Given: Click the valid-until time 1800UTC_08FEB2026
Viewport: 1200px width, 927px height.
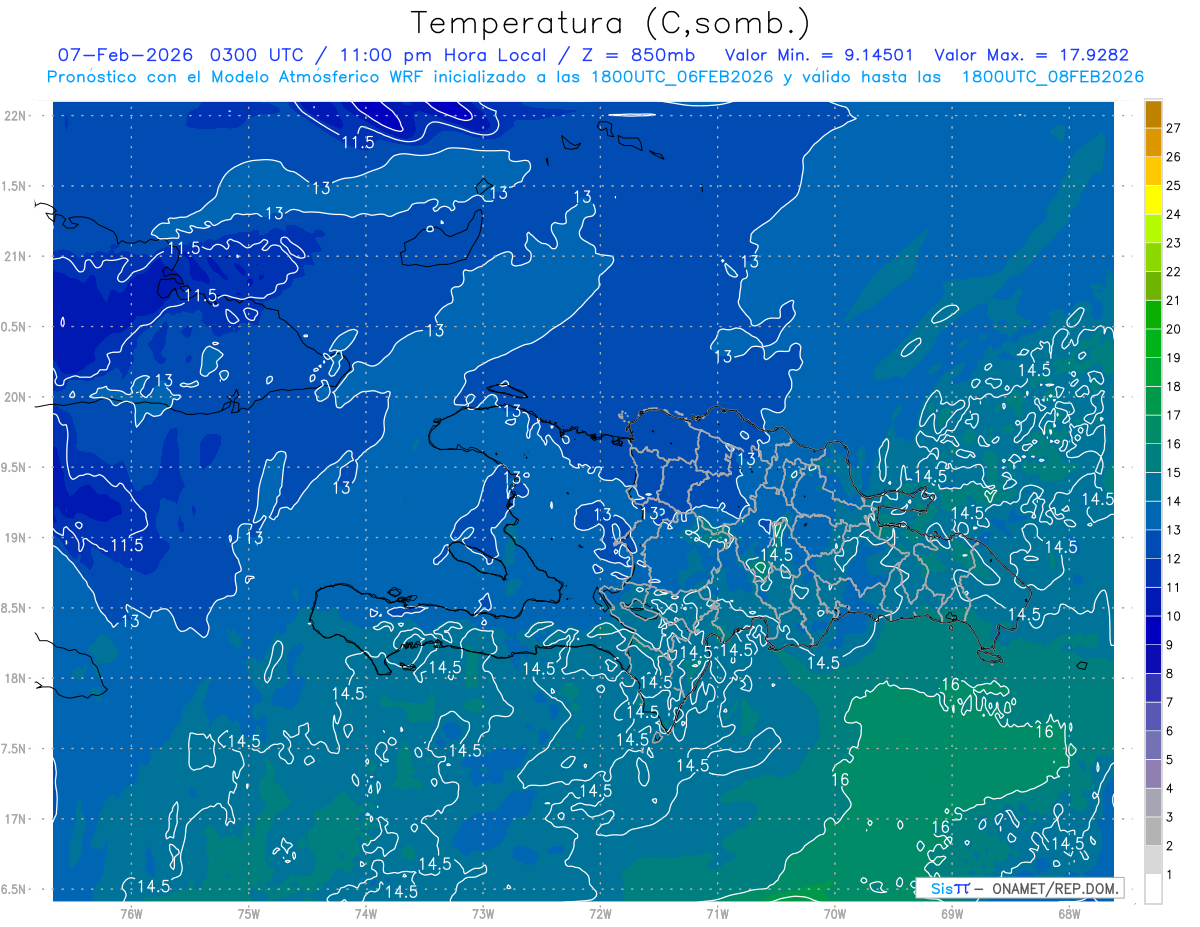Looking at the screenshot, I should click(1053, 77).
